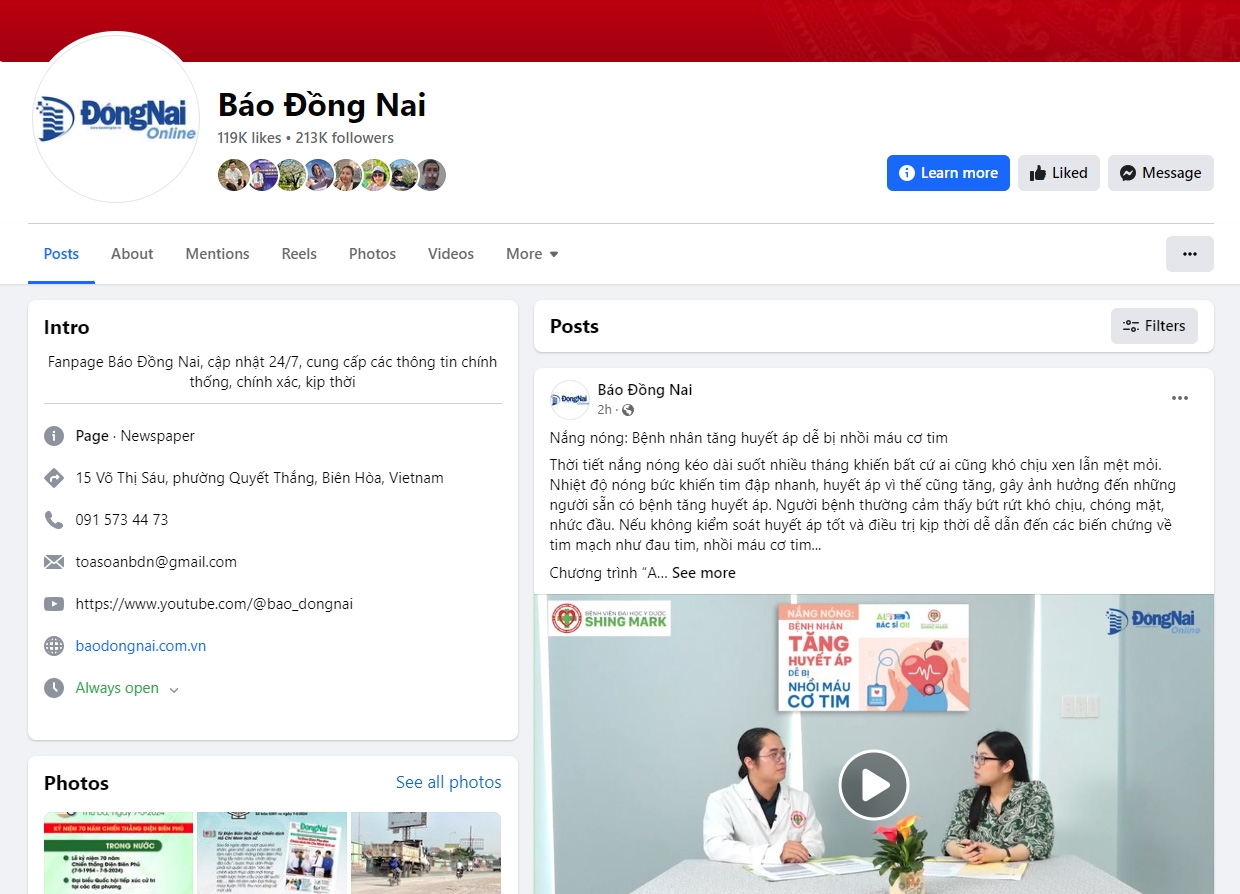Click the globe public audience icon
The height and width of the screenshot is (894, 1240).
(628, 410)
